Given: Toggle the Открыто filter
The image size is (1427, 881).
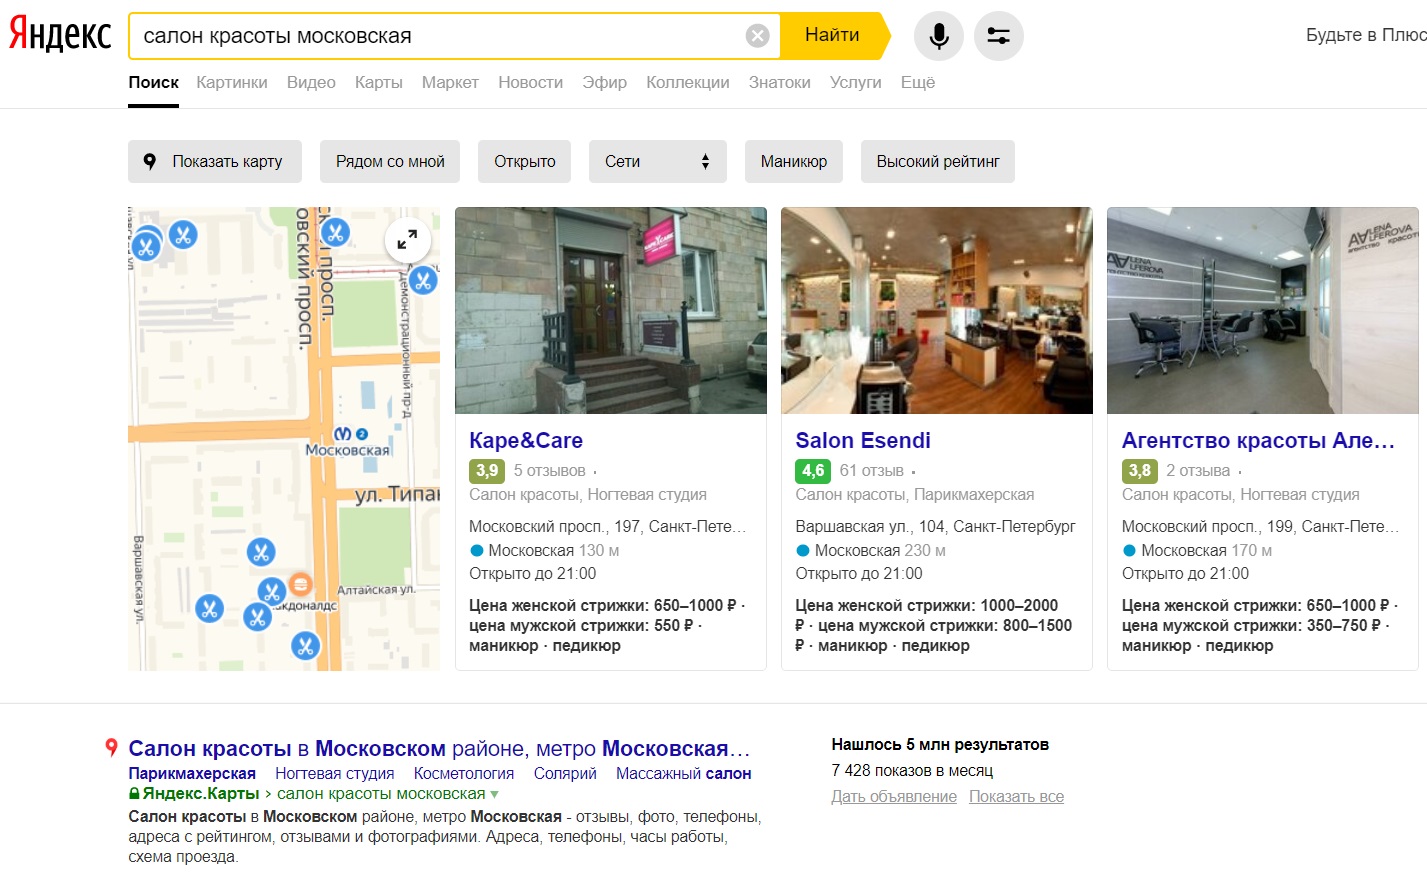Looking at the screenshot, I should click(524, 161).
